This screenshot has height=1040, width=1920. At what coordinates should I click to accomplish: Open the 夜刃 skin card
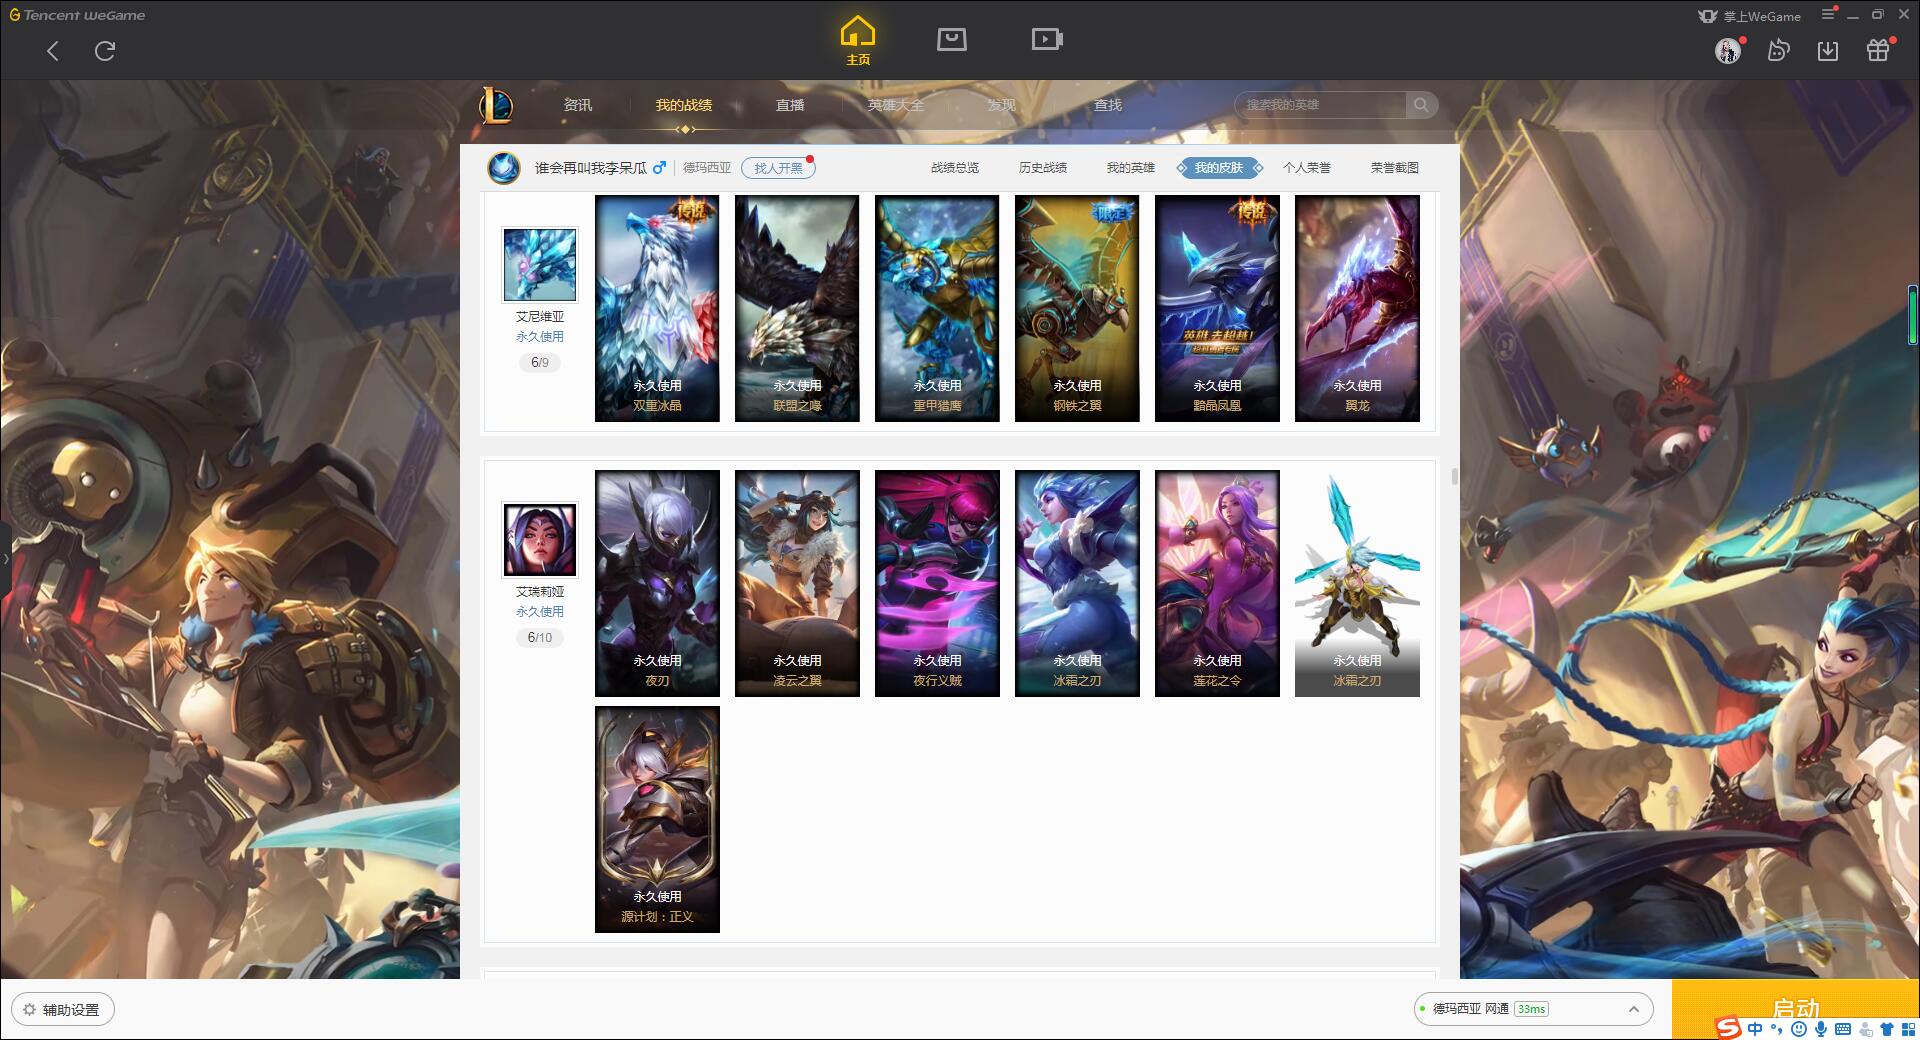tap(657, 583)
